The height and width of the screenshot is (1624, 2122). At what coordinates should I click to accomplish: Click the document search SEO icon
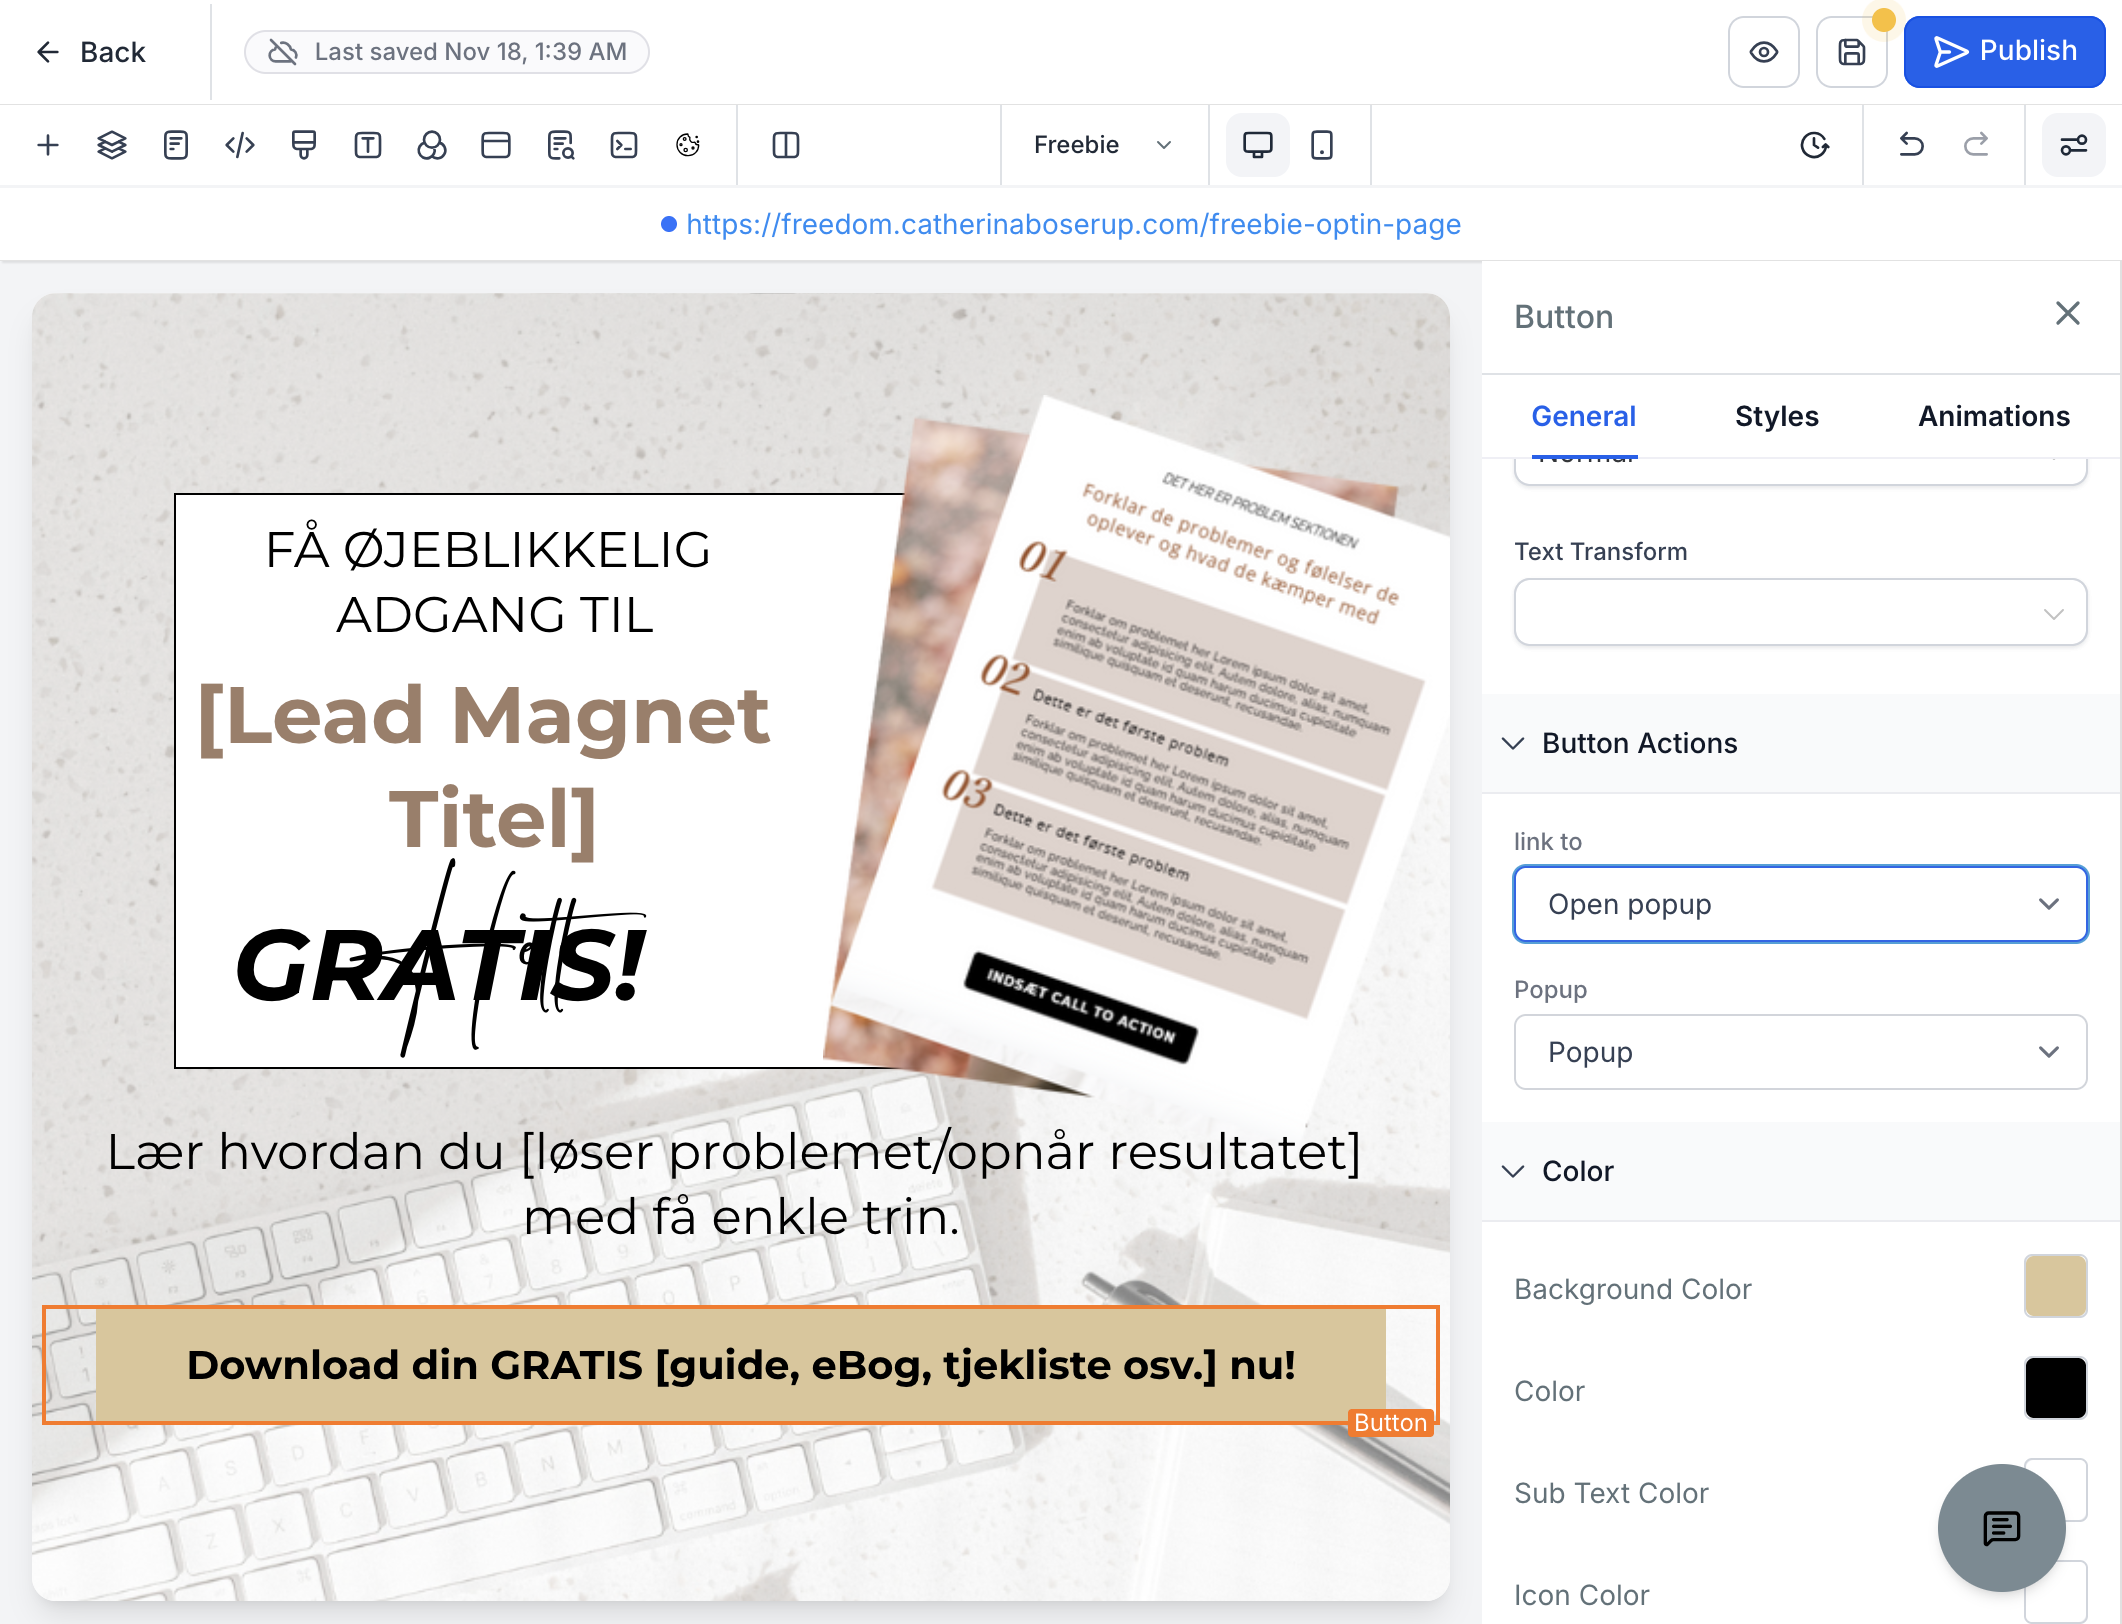(x=560, y=146)
